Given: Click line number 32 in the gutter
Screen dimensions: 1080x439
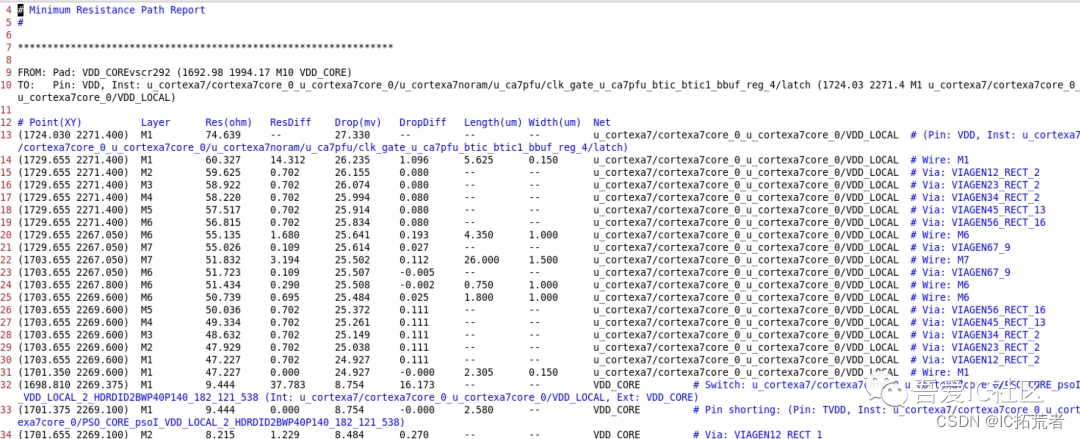Looking at the screenshot, I should 6,384.
